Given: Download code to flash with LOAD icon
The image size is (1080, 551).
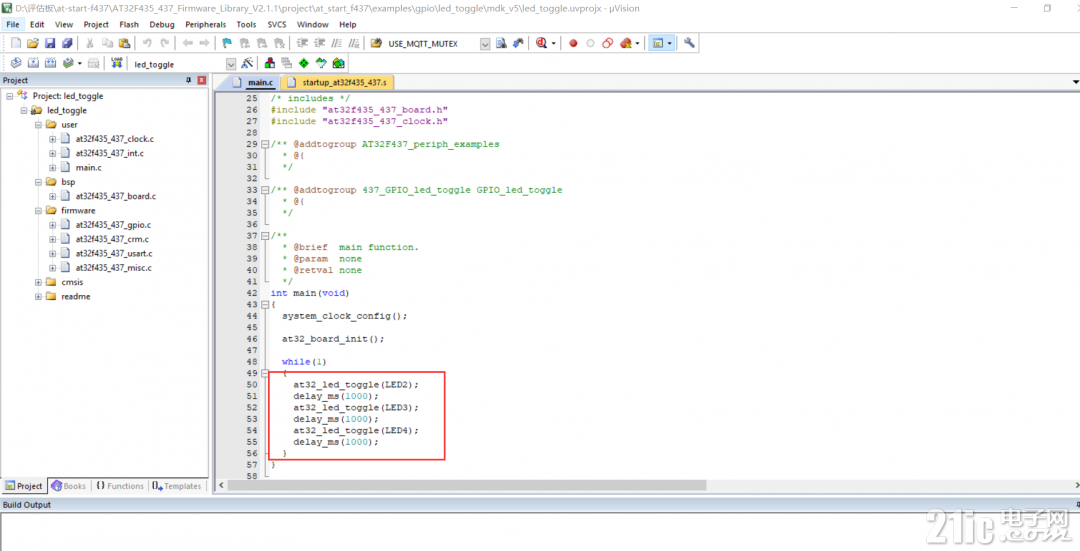Looking at the screenshot, I should coord(117,63).
